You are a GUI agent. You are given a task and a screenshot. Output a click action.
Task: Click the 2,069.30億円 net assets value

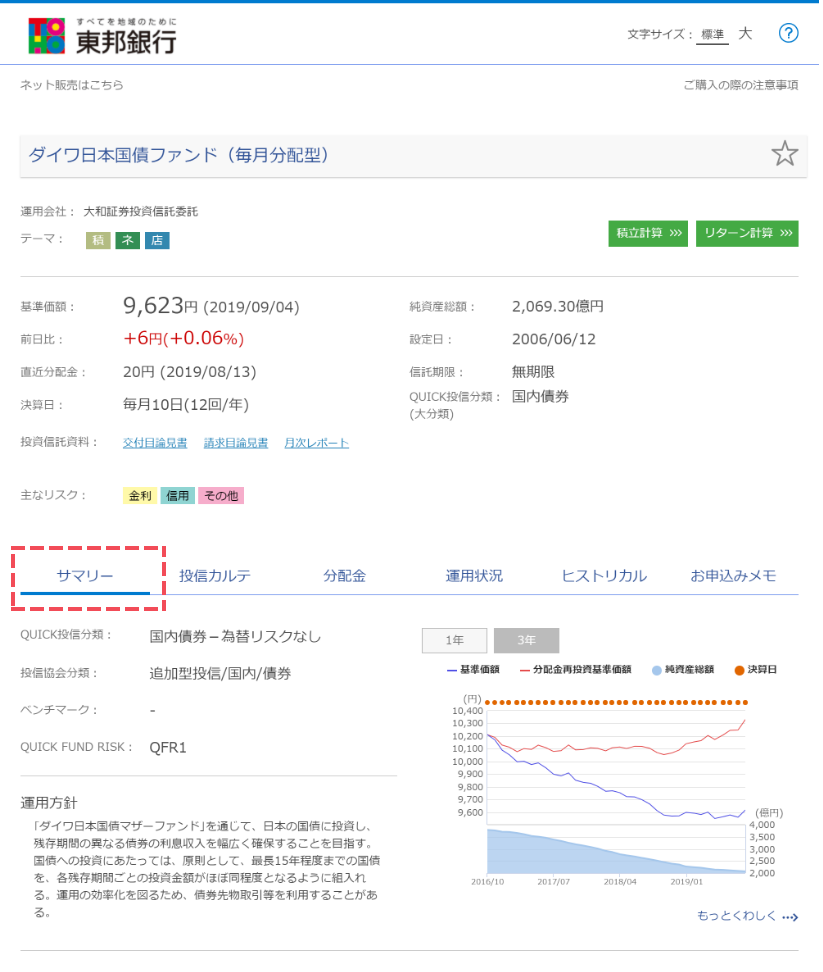coord(558,306)
